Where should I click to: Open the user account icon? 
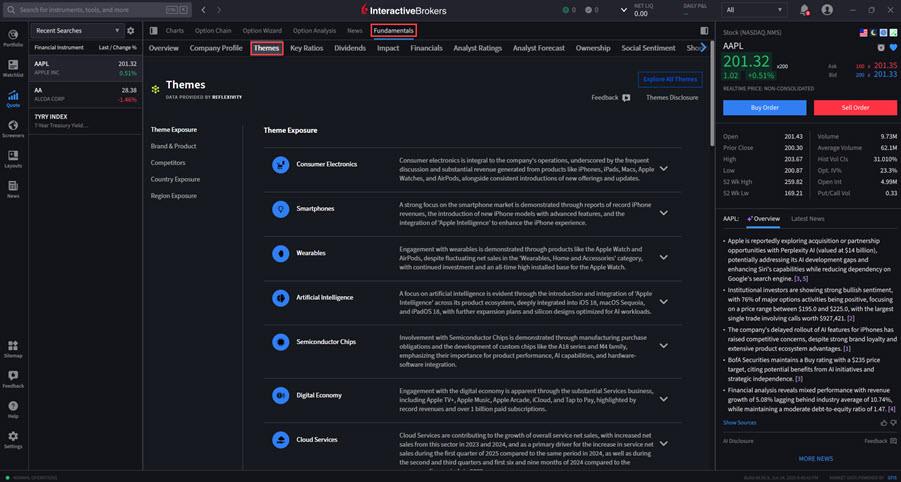click(827, 10)
